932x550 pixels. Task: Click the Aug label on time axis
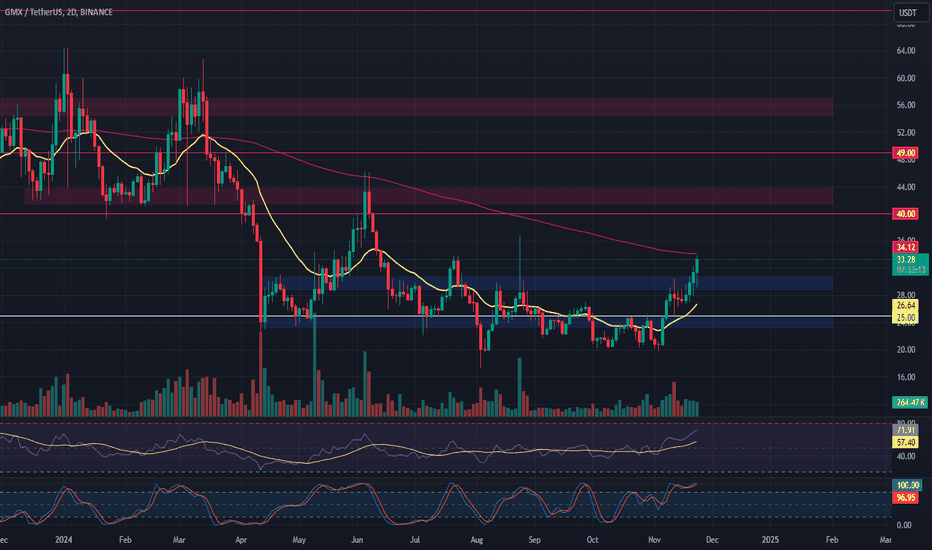point(476,540)
